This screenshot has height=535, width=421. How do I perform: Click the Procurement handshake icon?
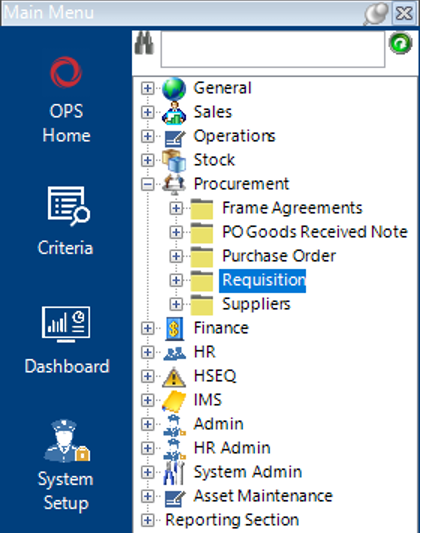[174, 184]
